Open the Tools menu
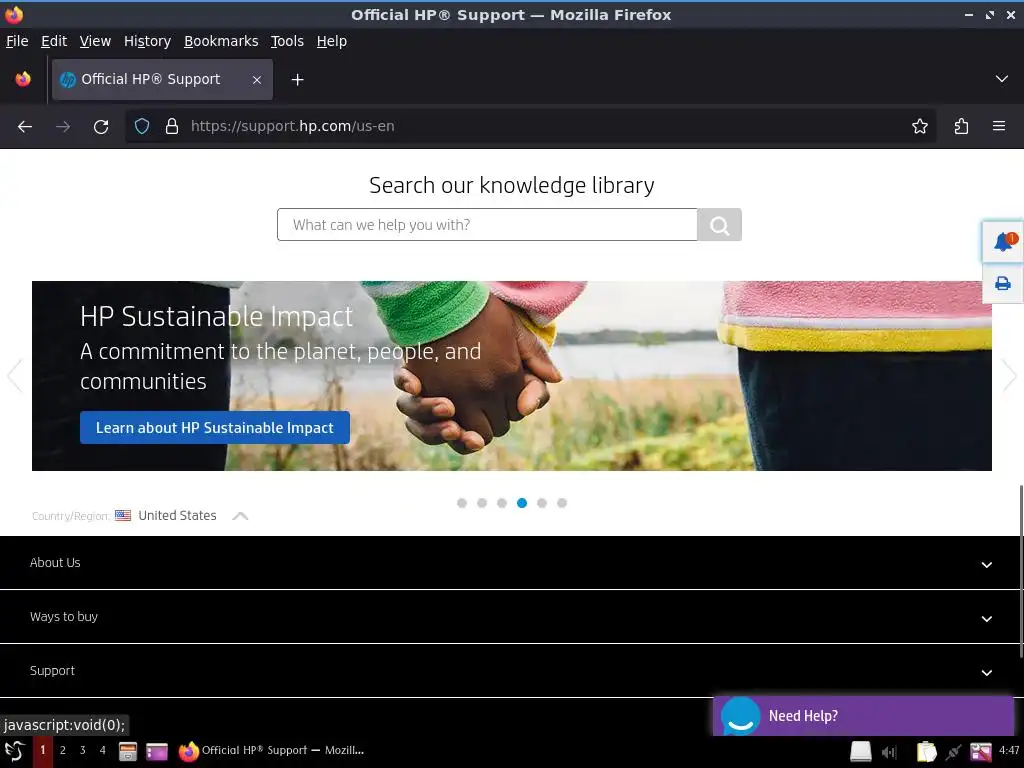The height and width of the screenshot is (768, 1024). point(287,41)
